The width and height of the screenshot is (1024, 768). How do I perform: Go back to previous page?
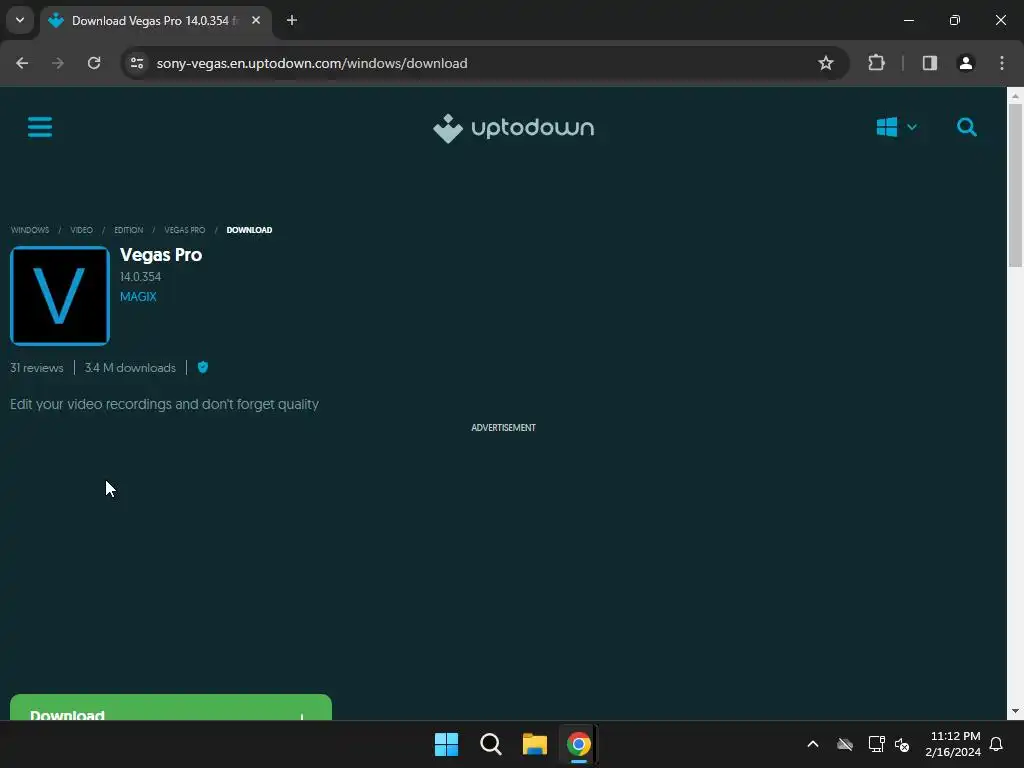point(22,63)
